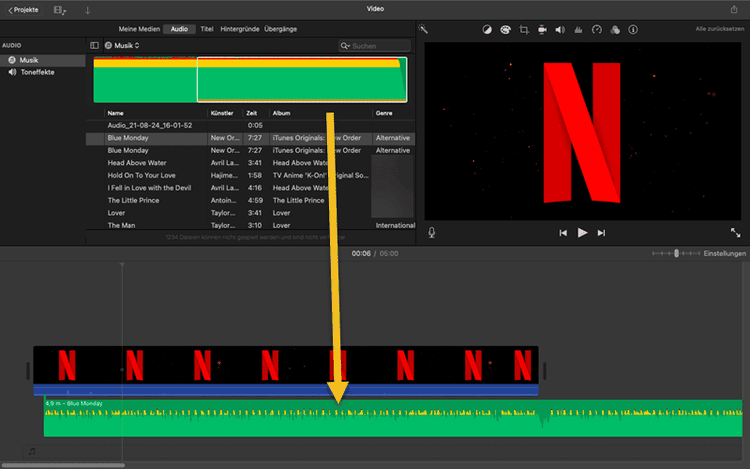Image resolution: width=750 pixels, height=469 pixels.
Task: Click the blue audio strip under video clip
Action: [x=286, y=390]
